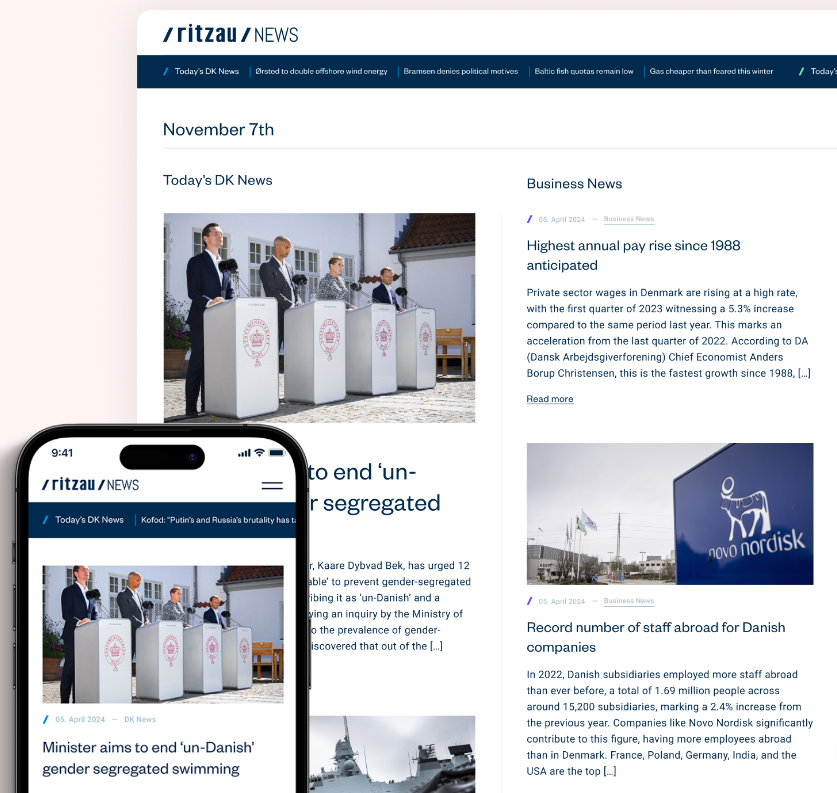Open 'Baltic fish quotas remain low' ticker item
The image size is (837, 793).
click(584, 72)
